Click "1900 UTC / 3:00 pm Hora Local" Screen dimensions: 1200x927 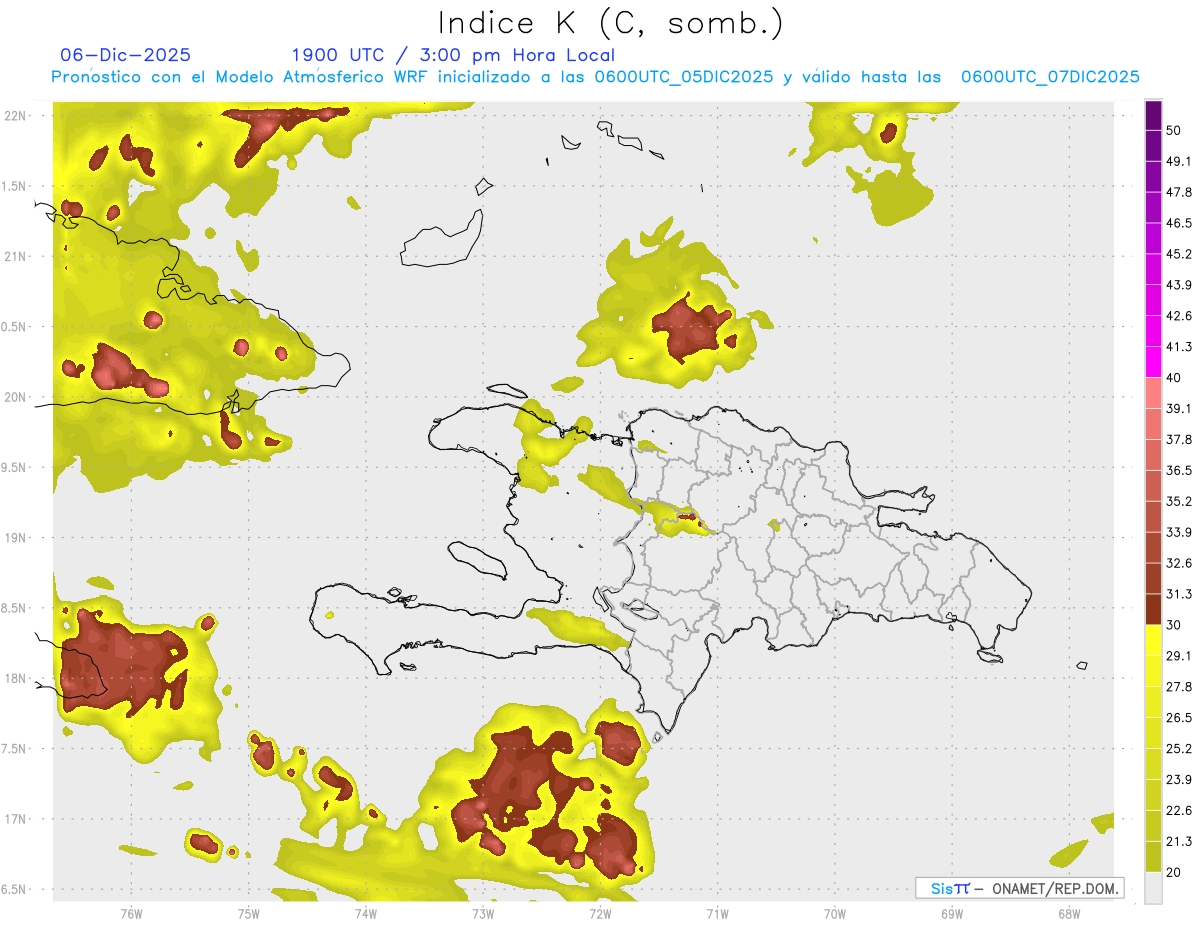(x=453, y=55)
